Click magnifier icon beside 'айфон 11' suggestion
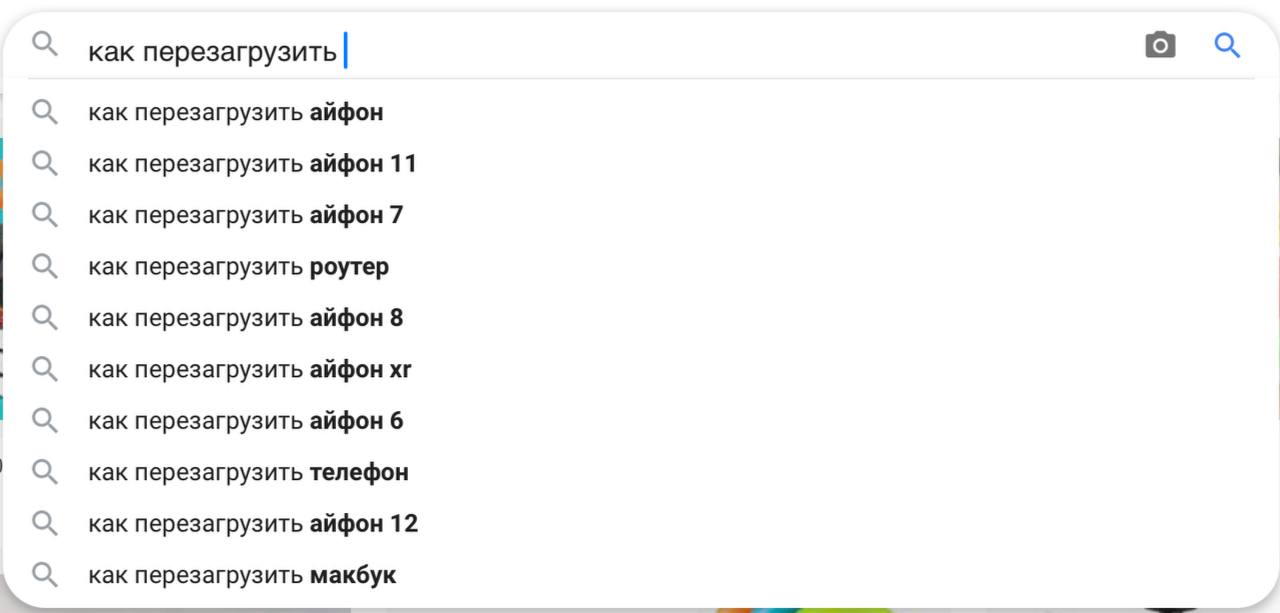Screen dimensions: 1280x613 [x=45, y=163]
